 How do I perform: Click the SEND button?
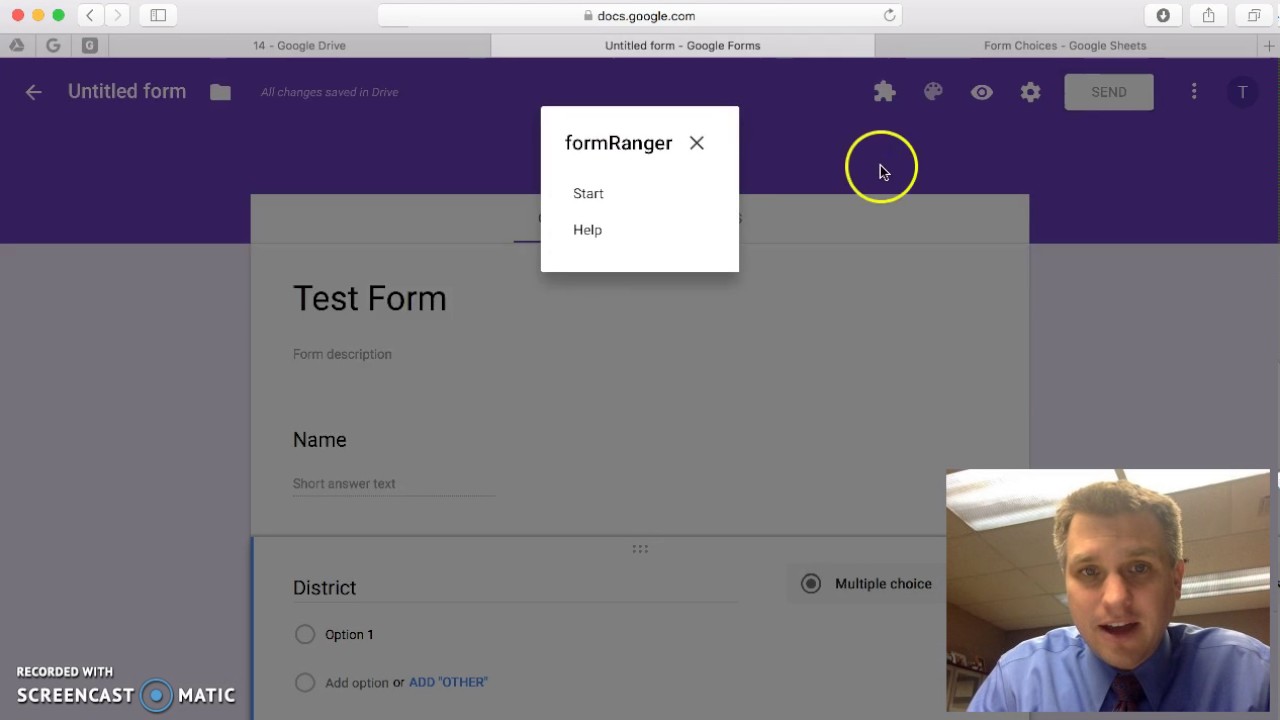point(1109,92)
